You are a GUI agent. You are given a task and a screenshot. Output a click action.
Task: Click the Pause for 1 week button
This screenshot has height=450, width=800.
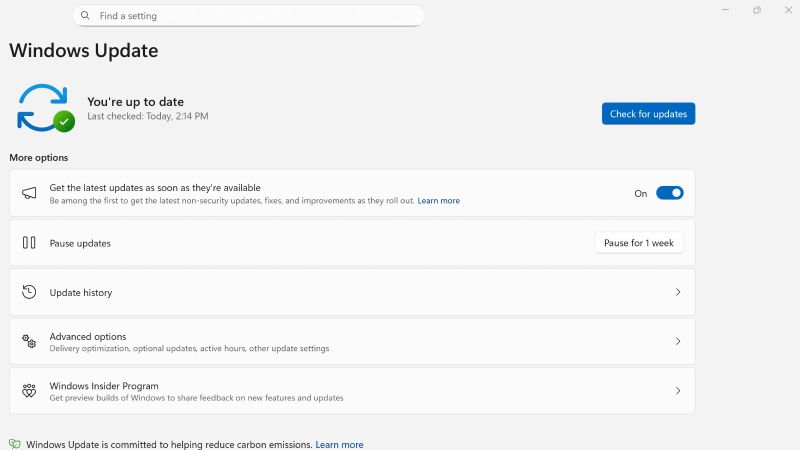click(639, 243)
